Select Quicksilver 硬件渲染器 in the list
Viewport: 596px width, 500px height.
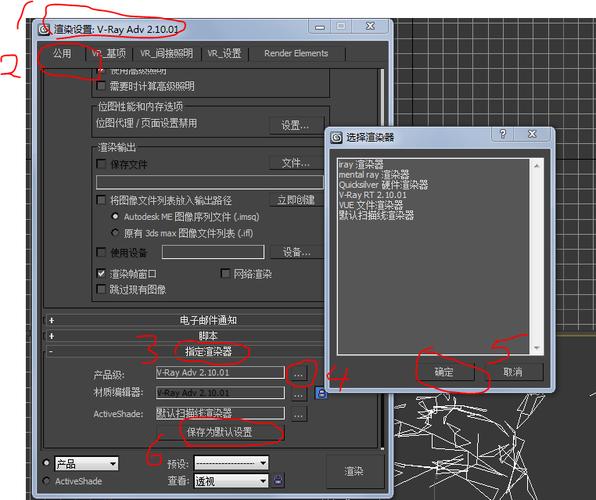click(x=383, y=185)
